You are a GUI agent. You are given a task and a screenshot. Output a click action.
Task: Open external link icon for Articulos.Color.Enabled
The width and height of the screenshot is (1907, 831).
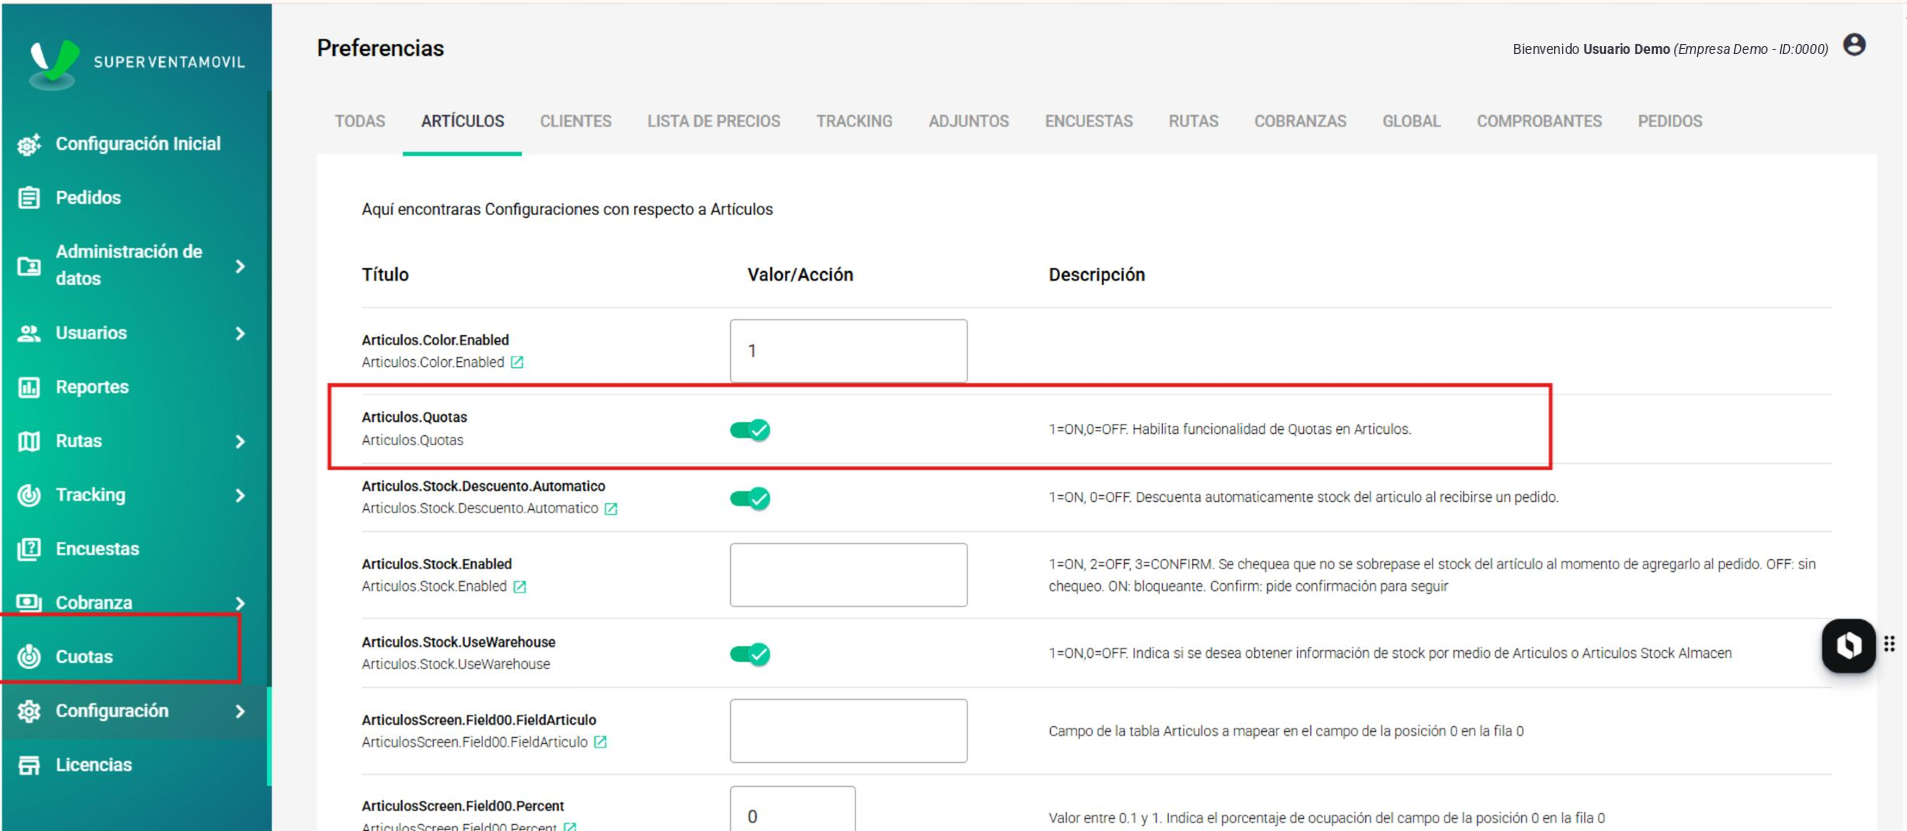[x=517, y=362]
